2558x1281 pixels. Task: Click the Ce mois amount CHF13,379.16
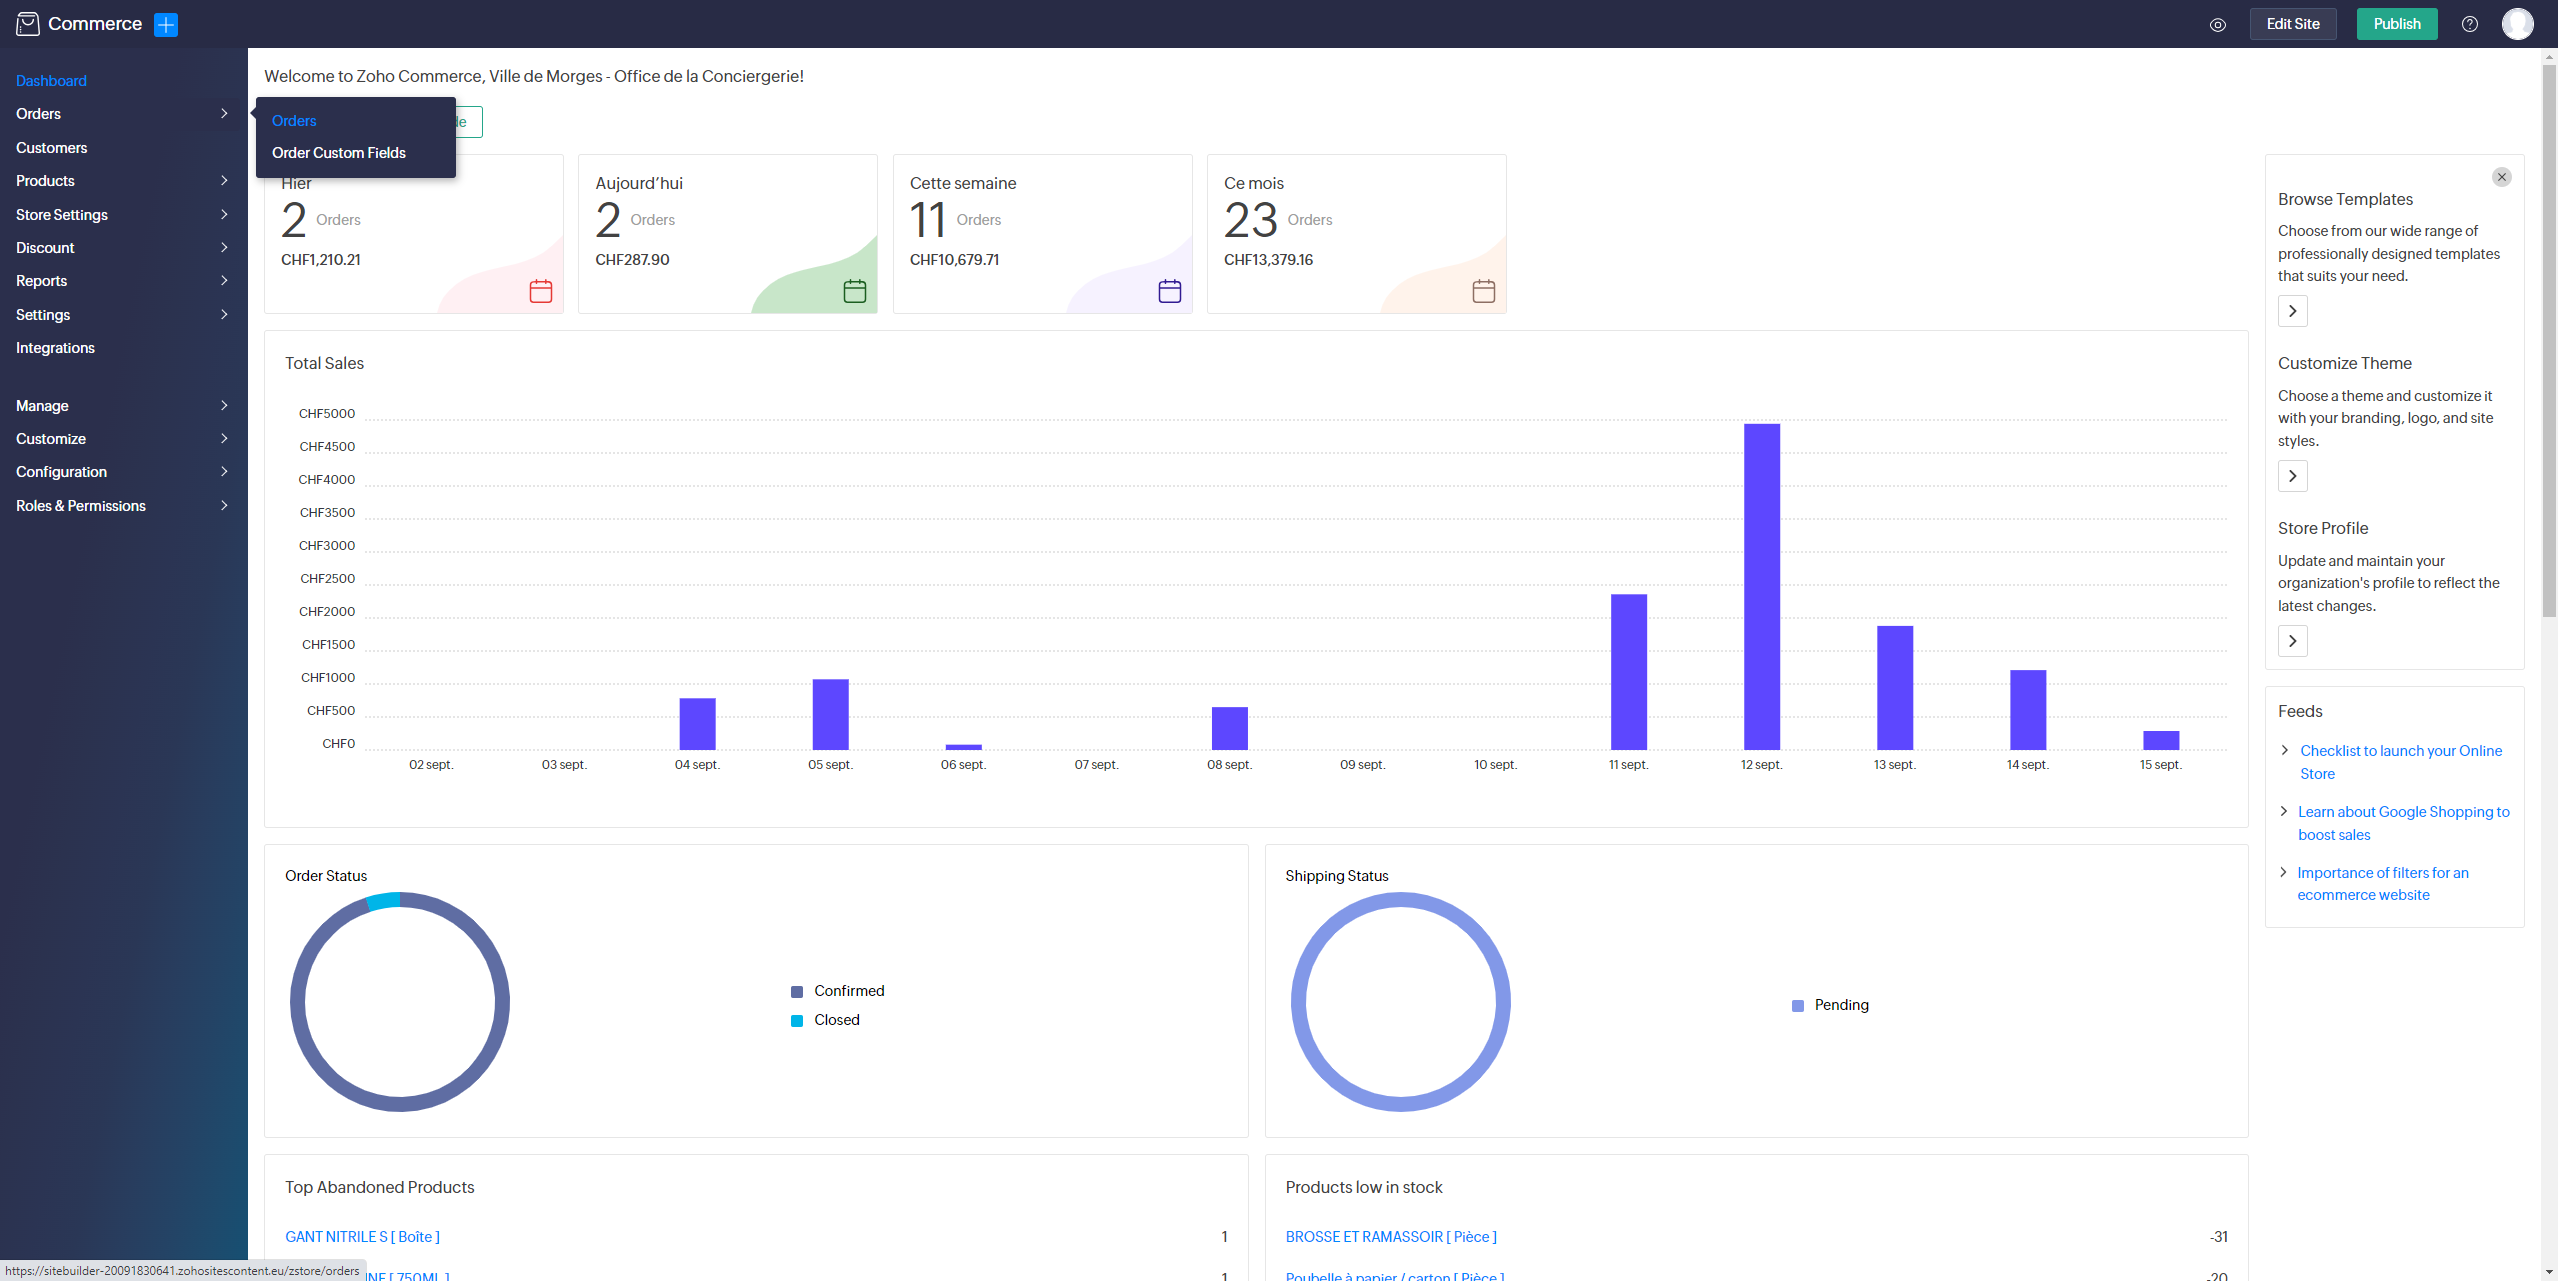coord(1268,260)
